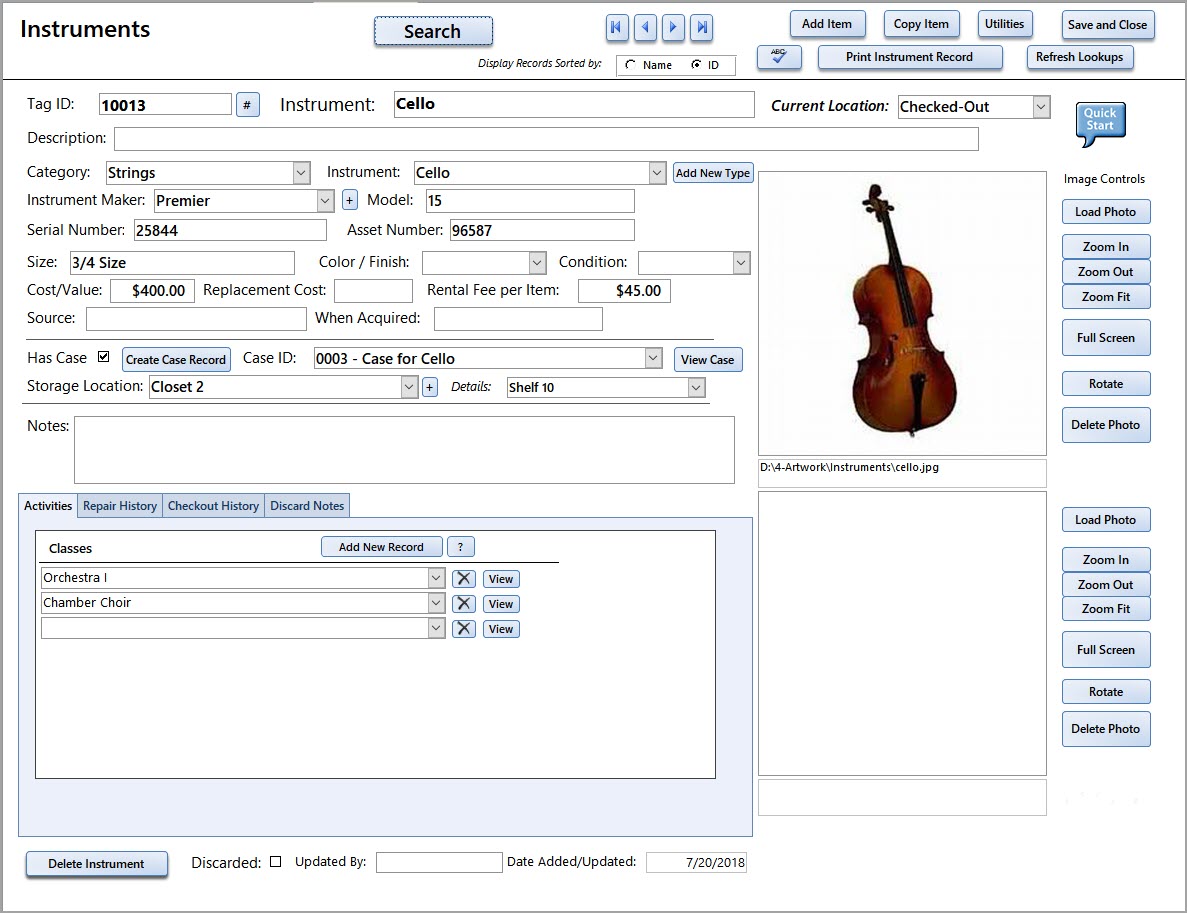Click Add New Record under Classes
Screen dimensions: 1187x913
(x=381, y=546)
